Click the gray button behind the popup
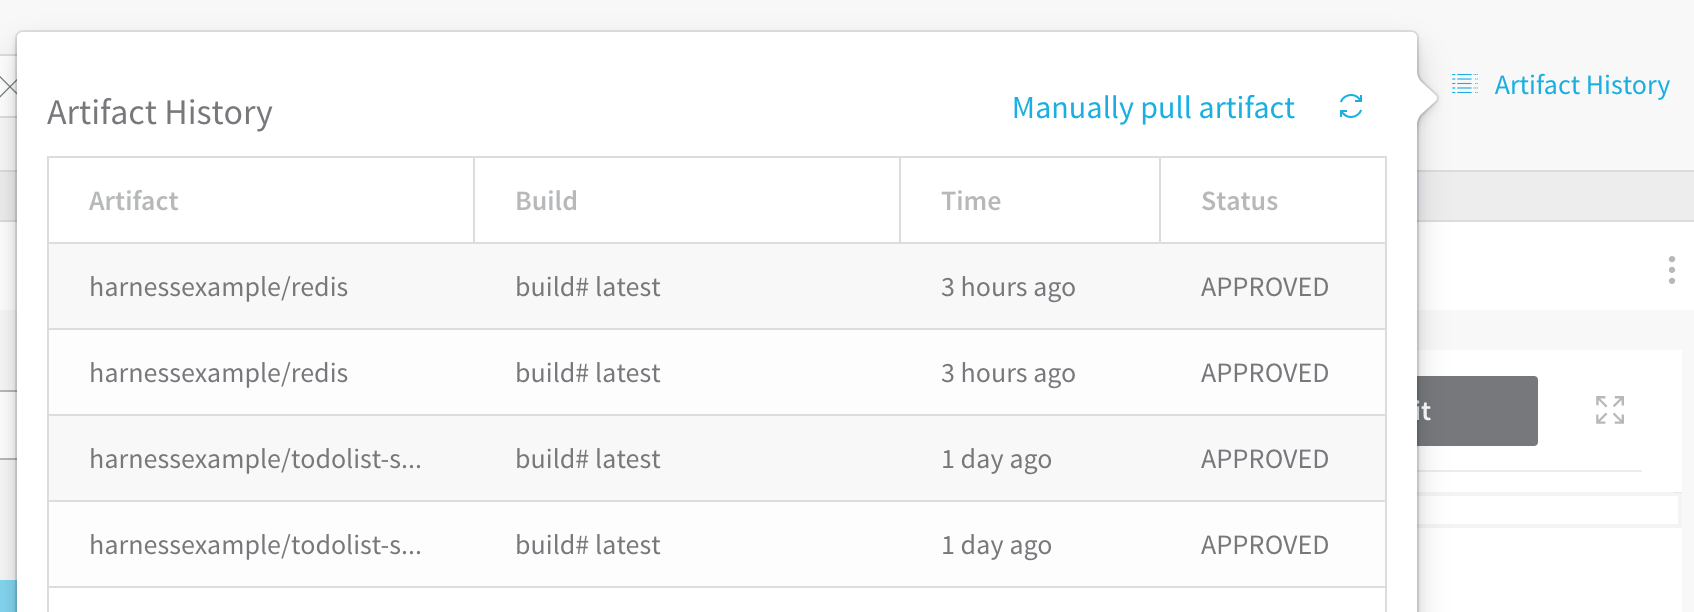1694x612 pixels. (1477, 411)
